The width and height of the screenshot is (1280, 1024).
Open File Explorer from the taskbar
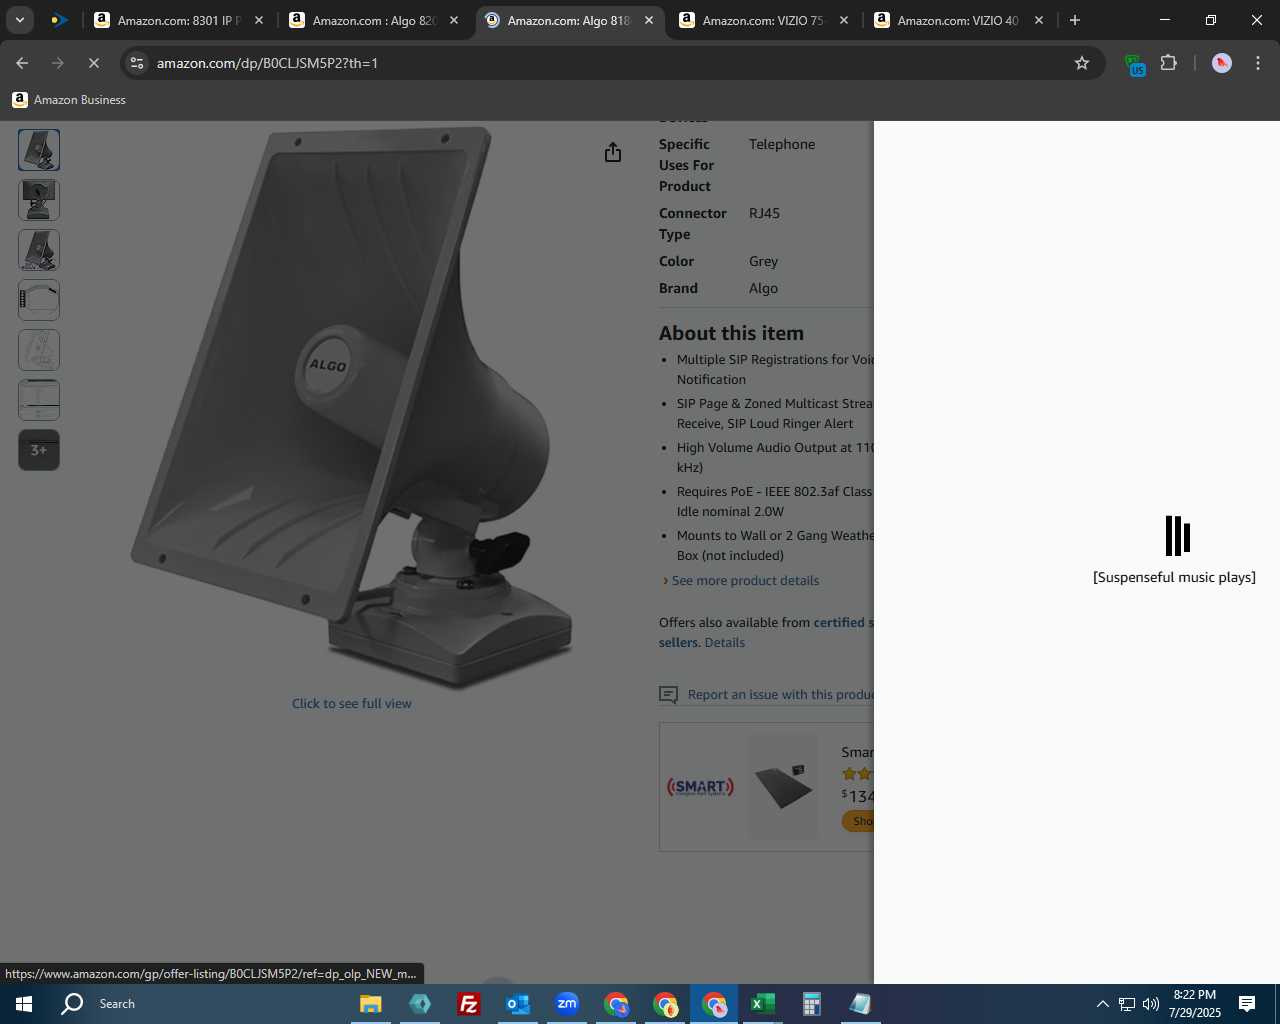coord(371,1004)
